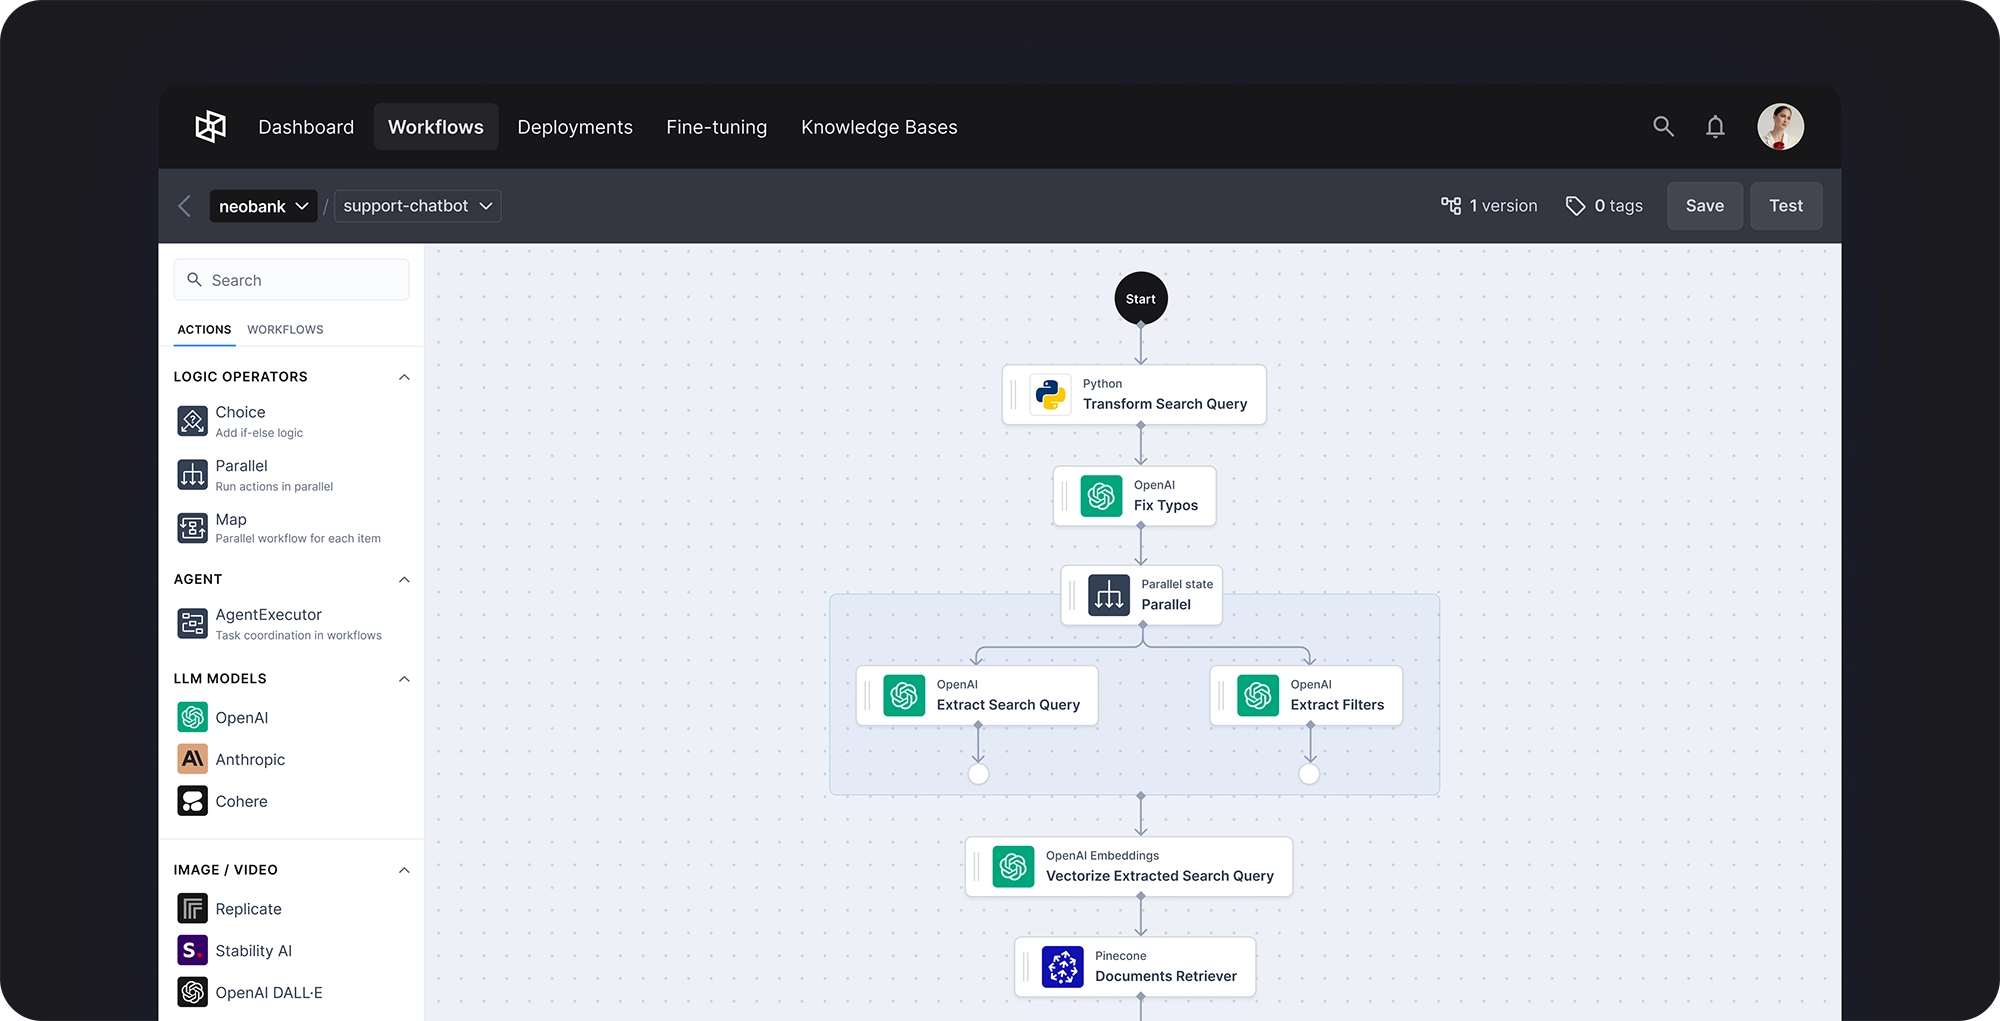Select the Anthropic model icon

coord(192,759)
